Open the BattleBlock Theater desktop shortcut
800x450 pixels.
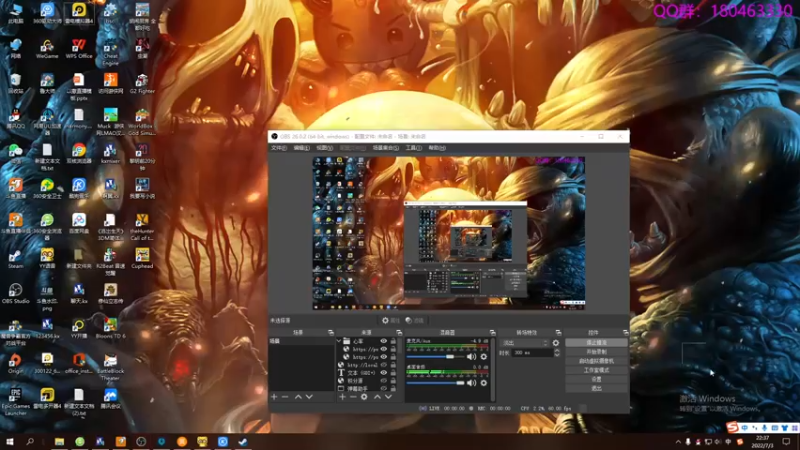coord(110,367)
